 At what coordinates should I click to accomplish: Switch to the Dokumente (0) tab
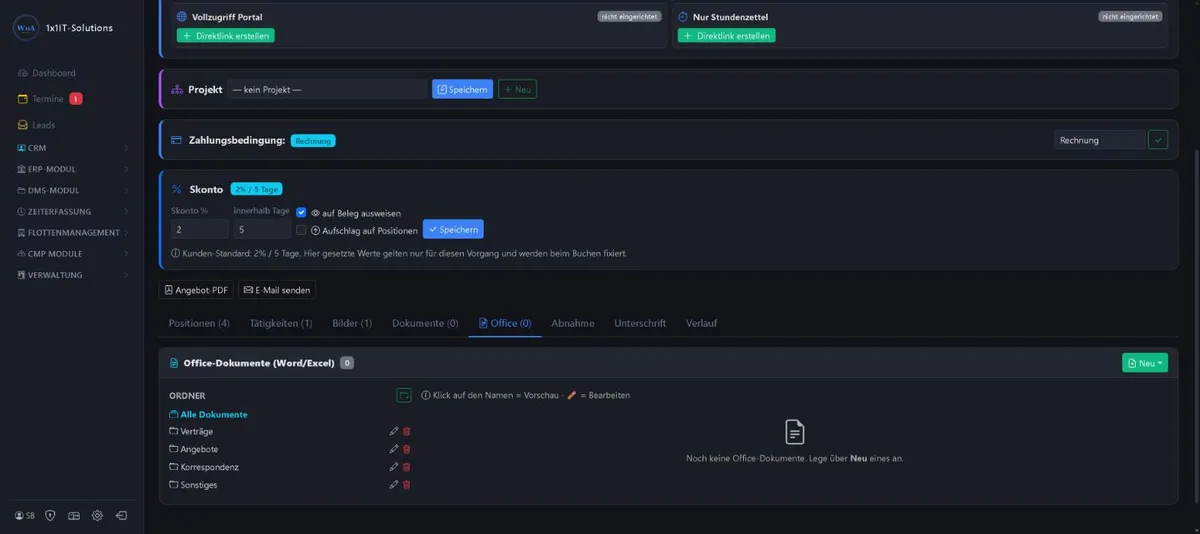pos(425,323)
